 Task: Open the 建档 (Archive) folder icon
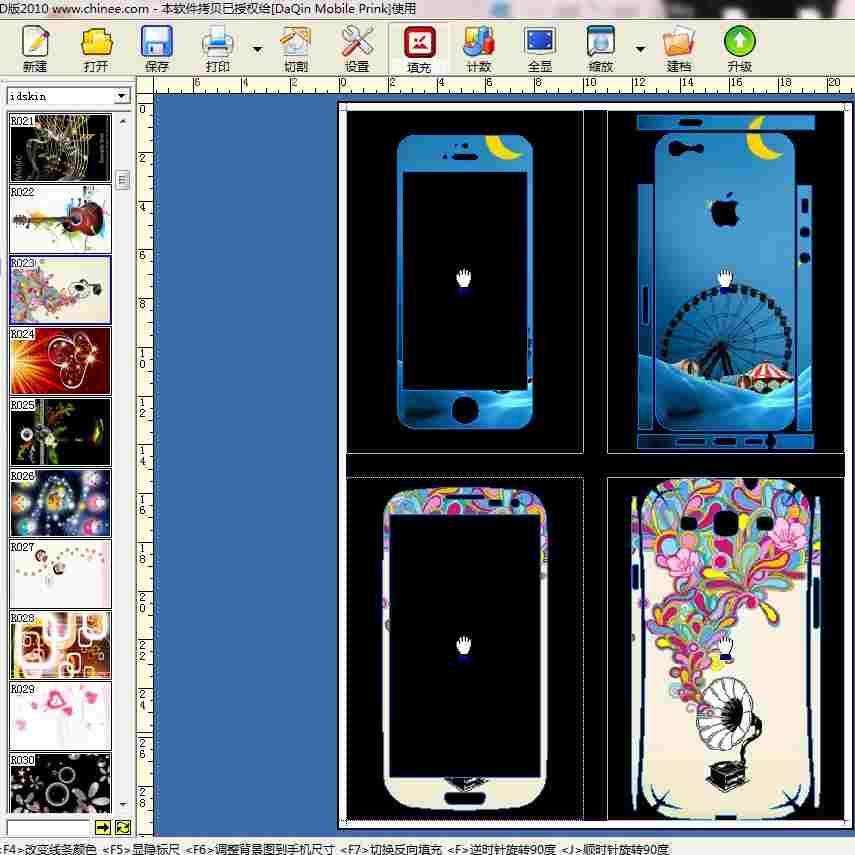[678, 48]
